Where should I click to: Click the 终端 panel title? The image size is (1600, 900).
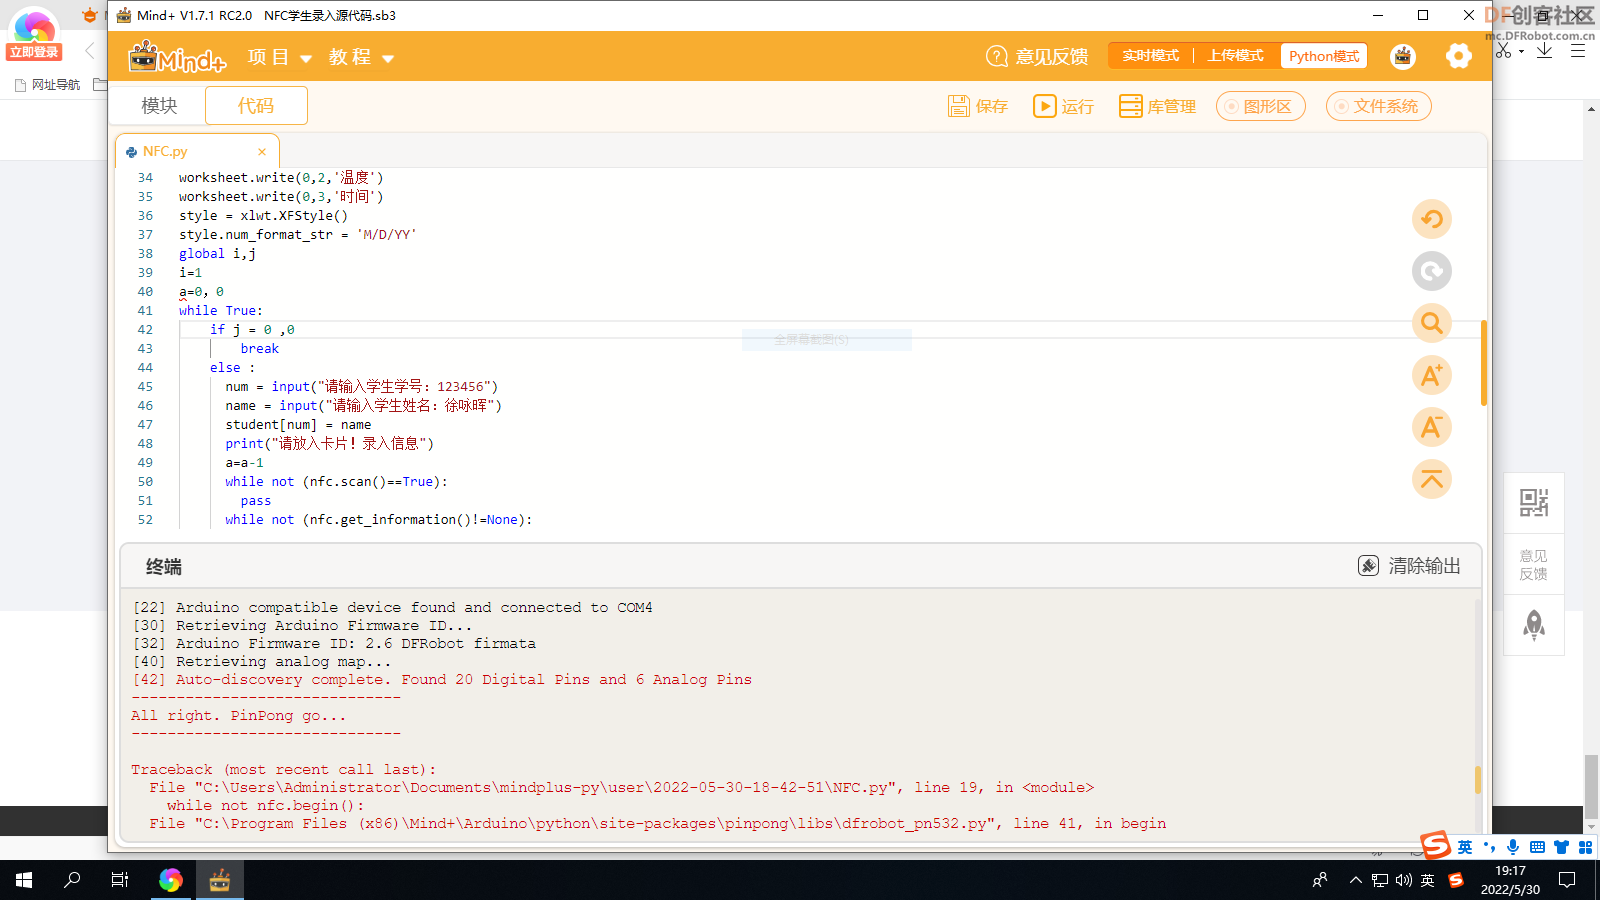pos(164,567)
